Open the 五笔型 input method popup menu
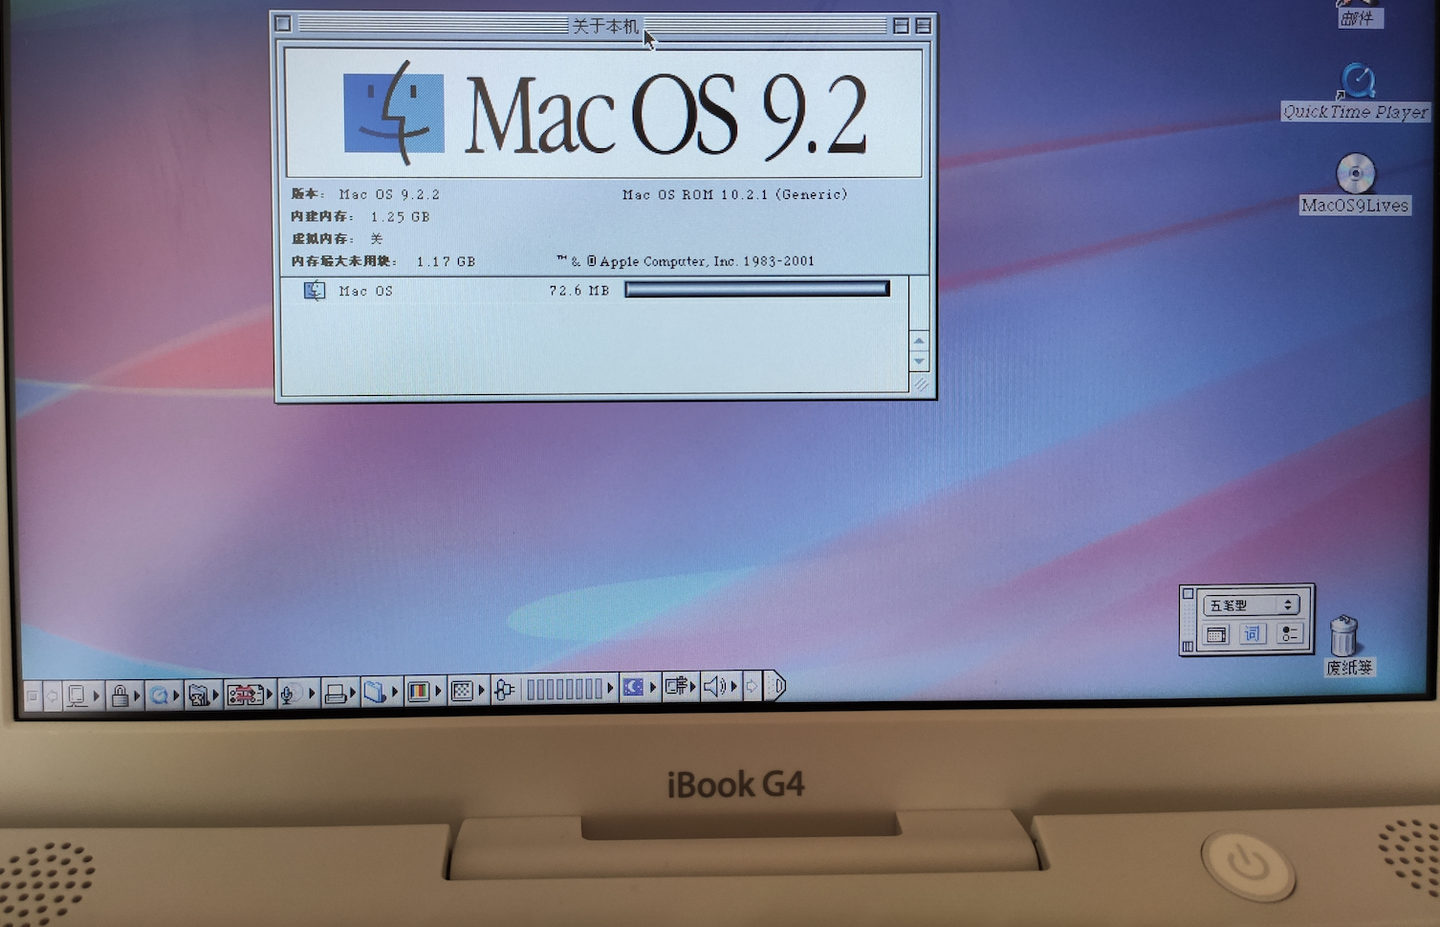 click(x=1251, y=605)
